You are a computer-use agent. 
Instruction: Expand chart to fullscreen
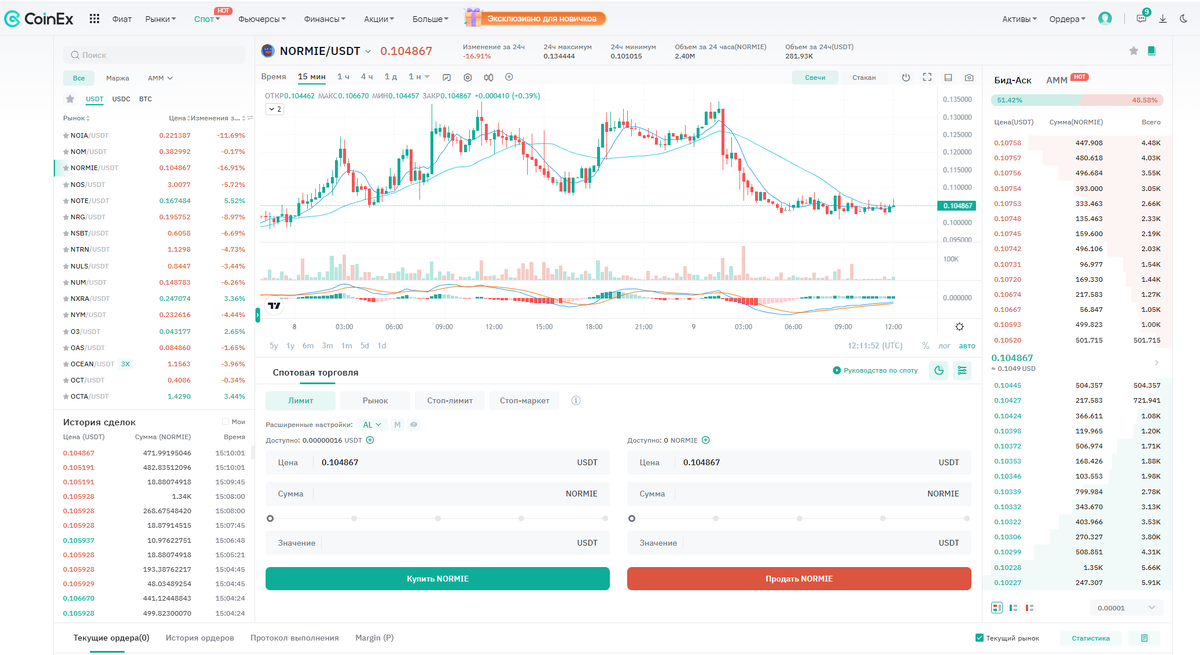pyautogui.click(x=927, y=77)
